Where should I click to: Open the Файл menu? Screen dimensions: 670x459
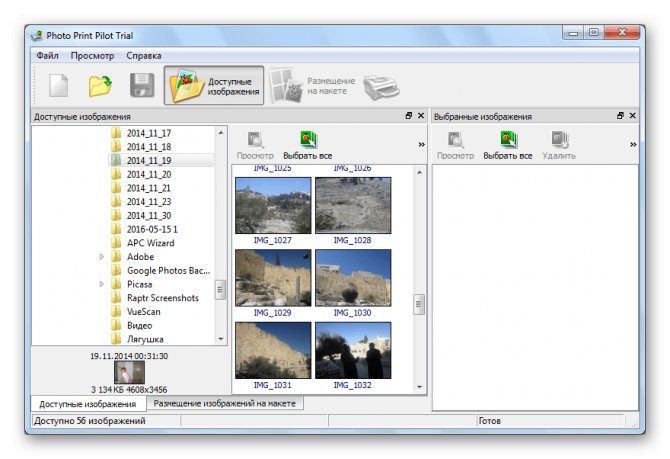point(47,56)
